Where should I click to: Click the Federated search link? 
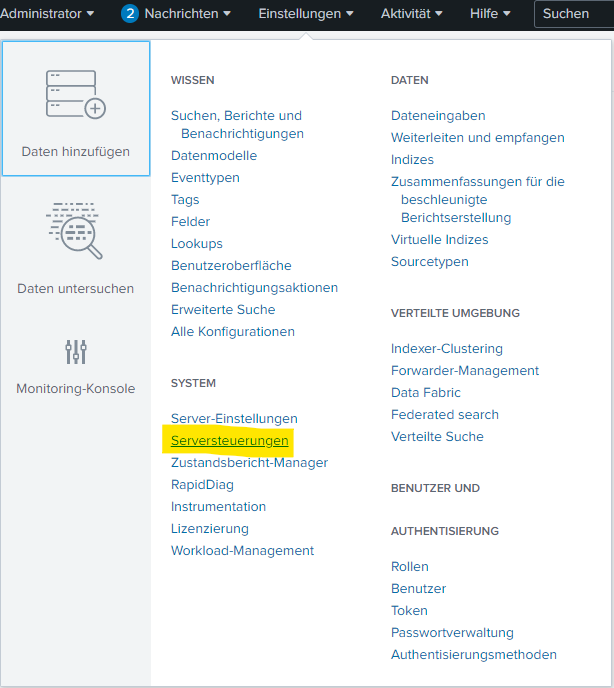445,415
